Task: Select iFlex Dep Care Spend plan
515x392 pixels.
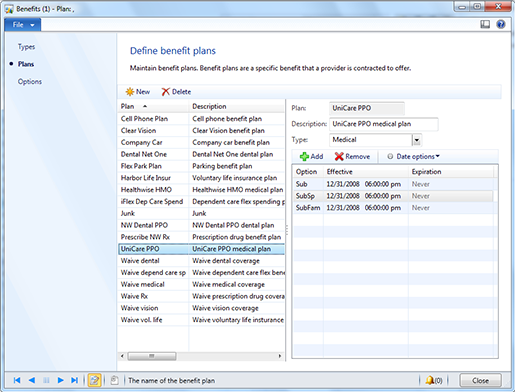Action: 201,202
